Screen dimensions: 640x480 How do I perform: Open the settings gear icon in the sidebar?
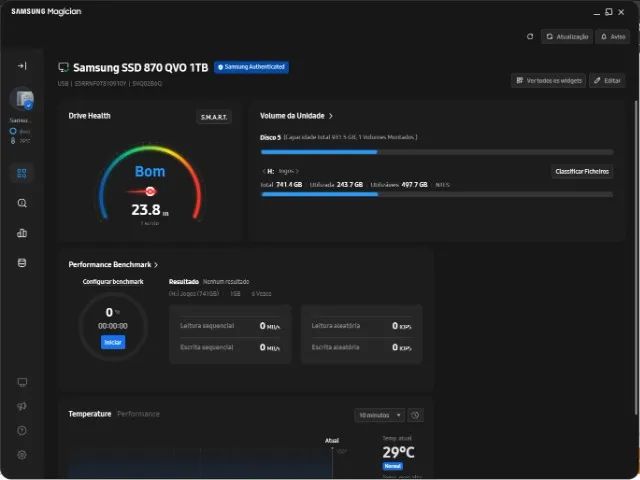point(22,455)
